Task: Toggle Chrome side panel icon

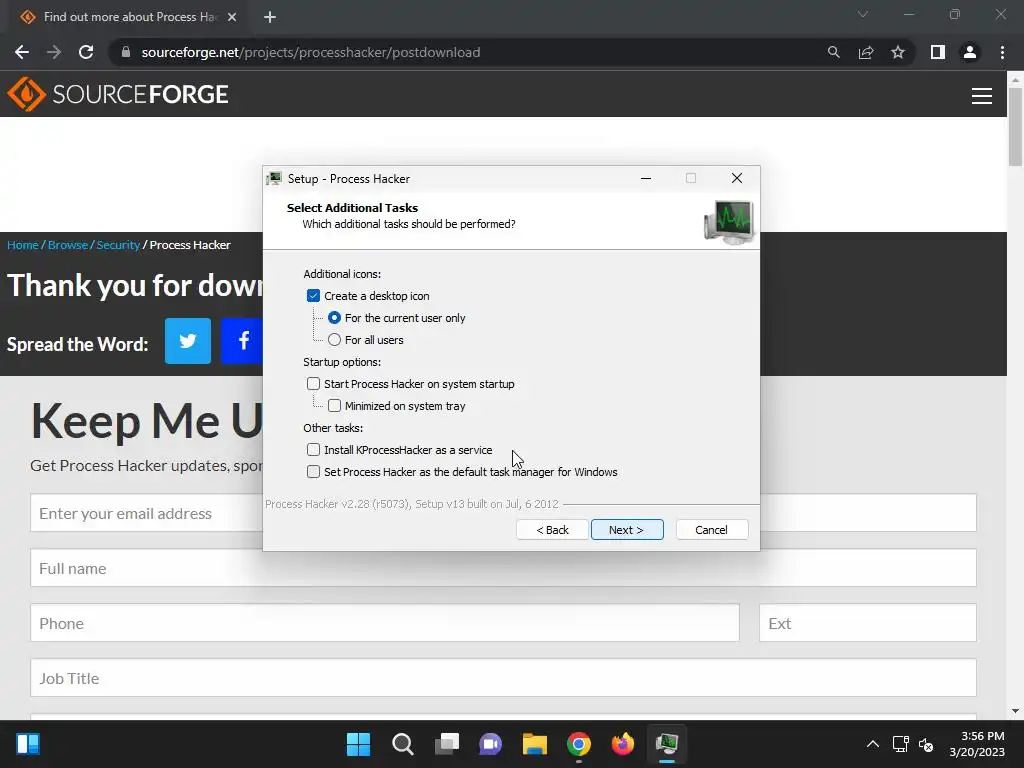Action: (938, 52)
